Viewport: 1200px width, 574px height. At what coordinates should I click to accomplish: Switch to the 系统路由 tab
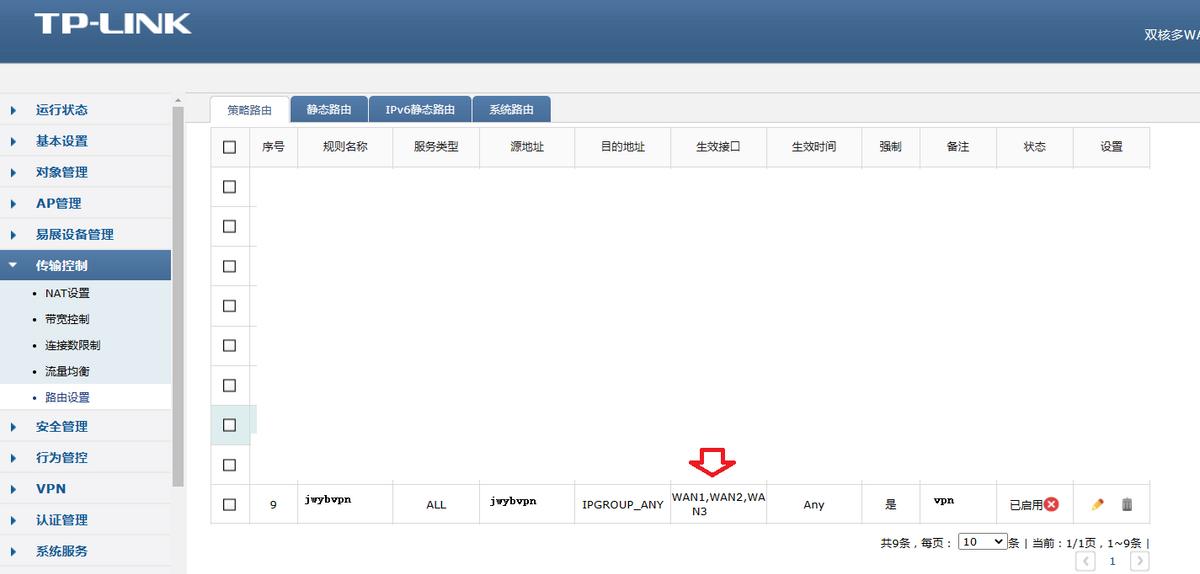point(511,109)
